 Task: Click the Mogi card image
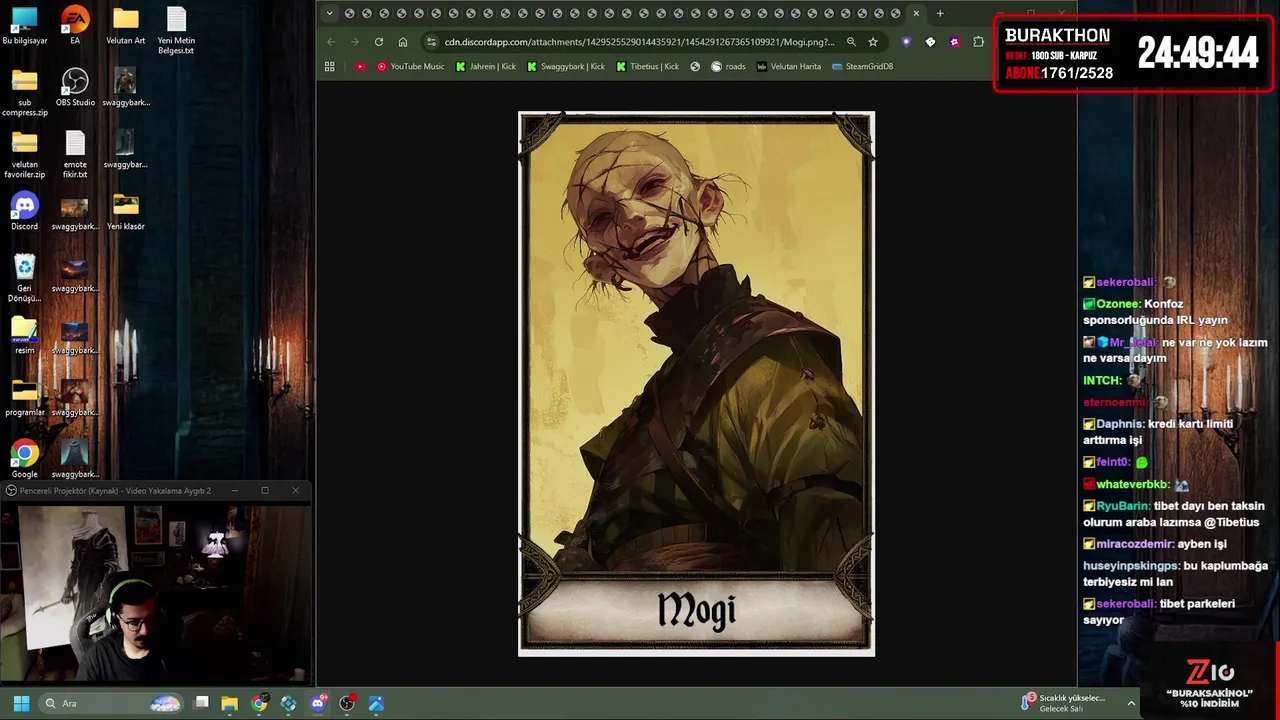(696, 384)
